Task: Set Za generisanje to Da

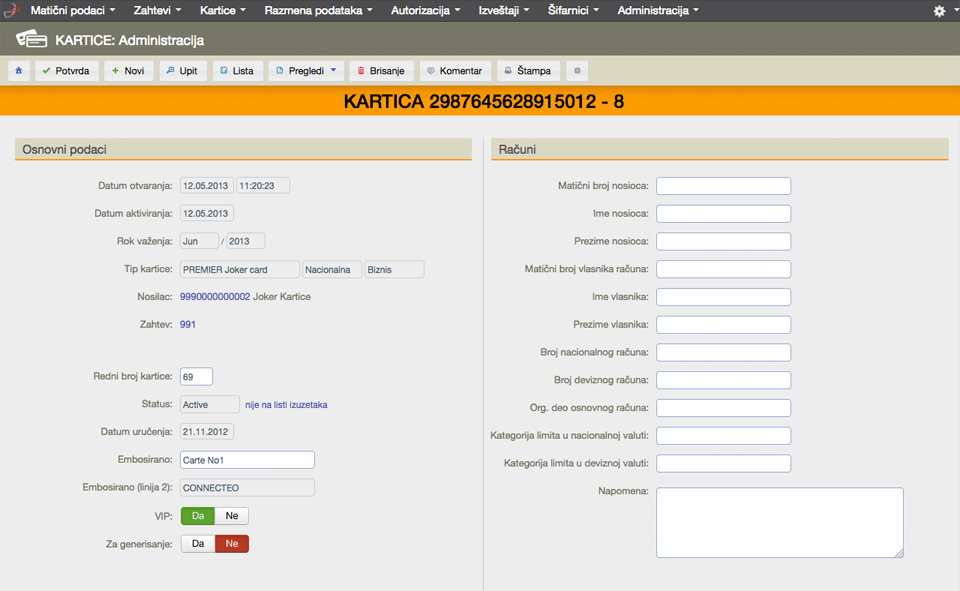Action: pos(198,543)
